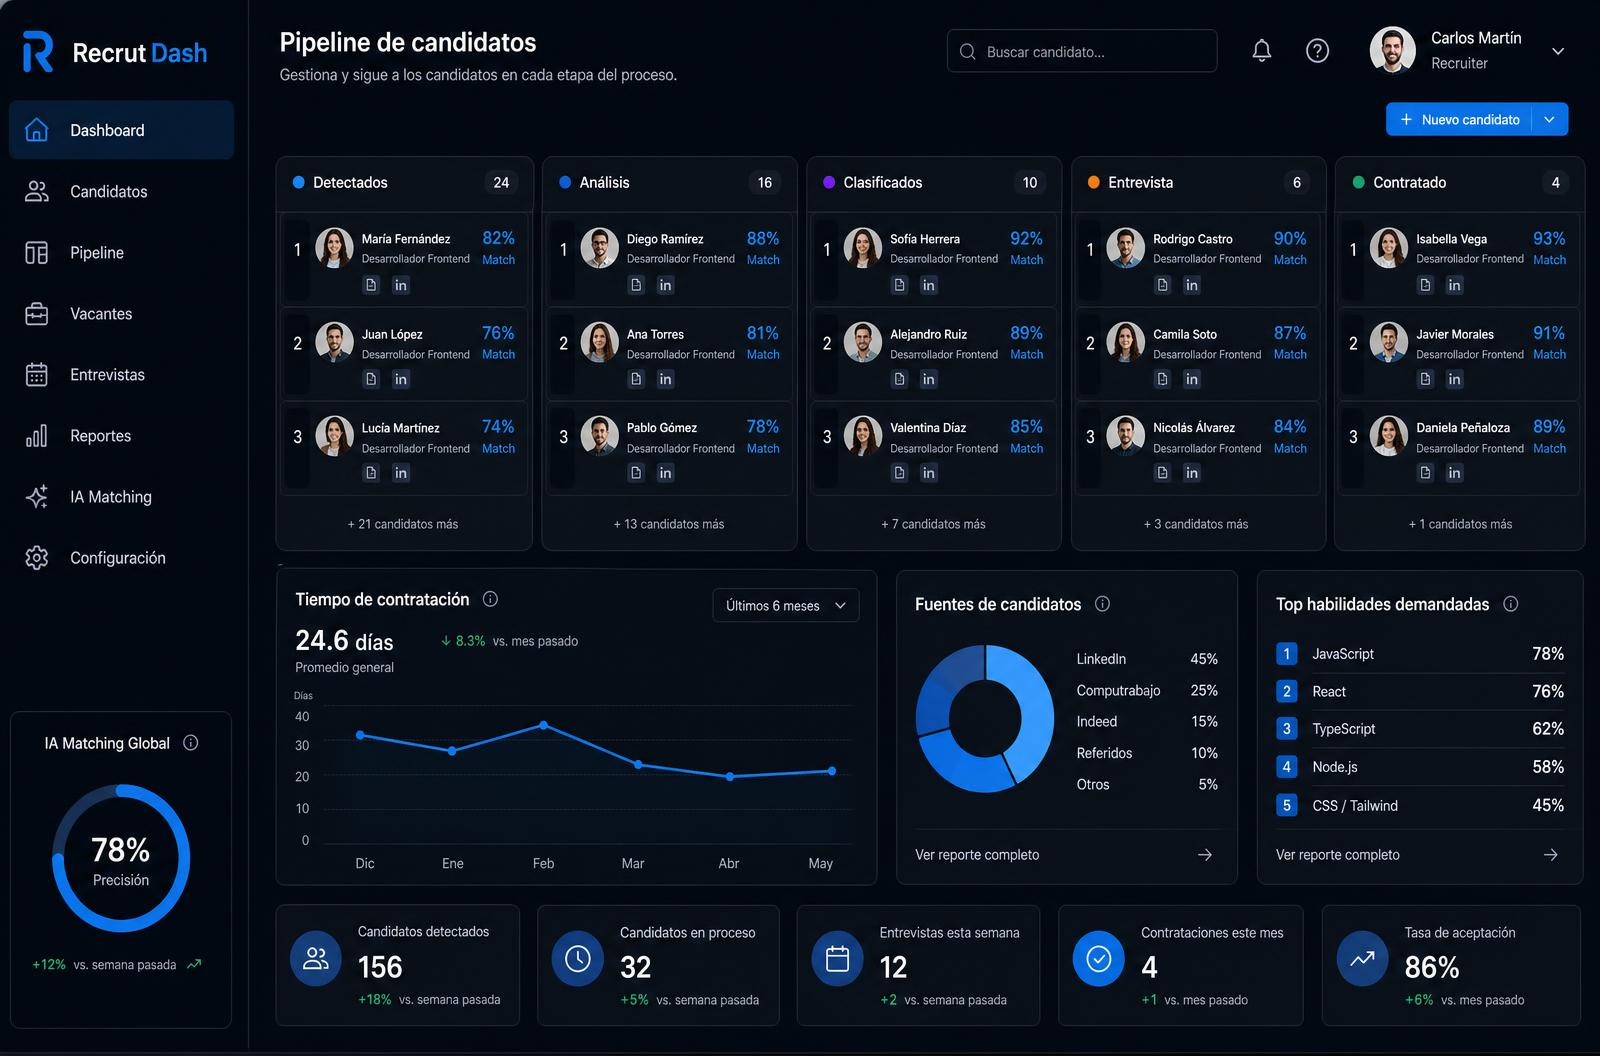This screenshot has width=1600, height=1056.
Task: Click the Candidatos en proceso clock icon
Action: 578,958
